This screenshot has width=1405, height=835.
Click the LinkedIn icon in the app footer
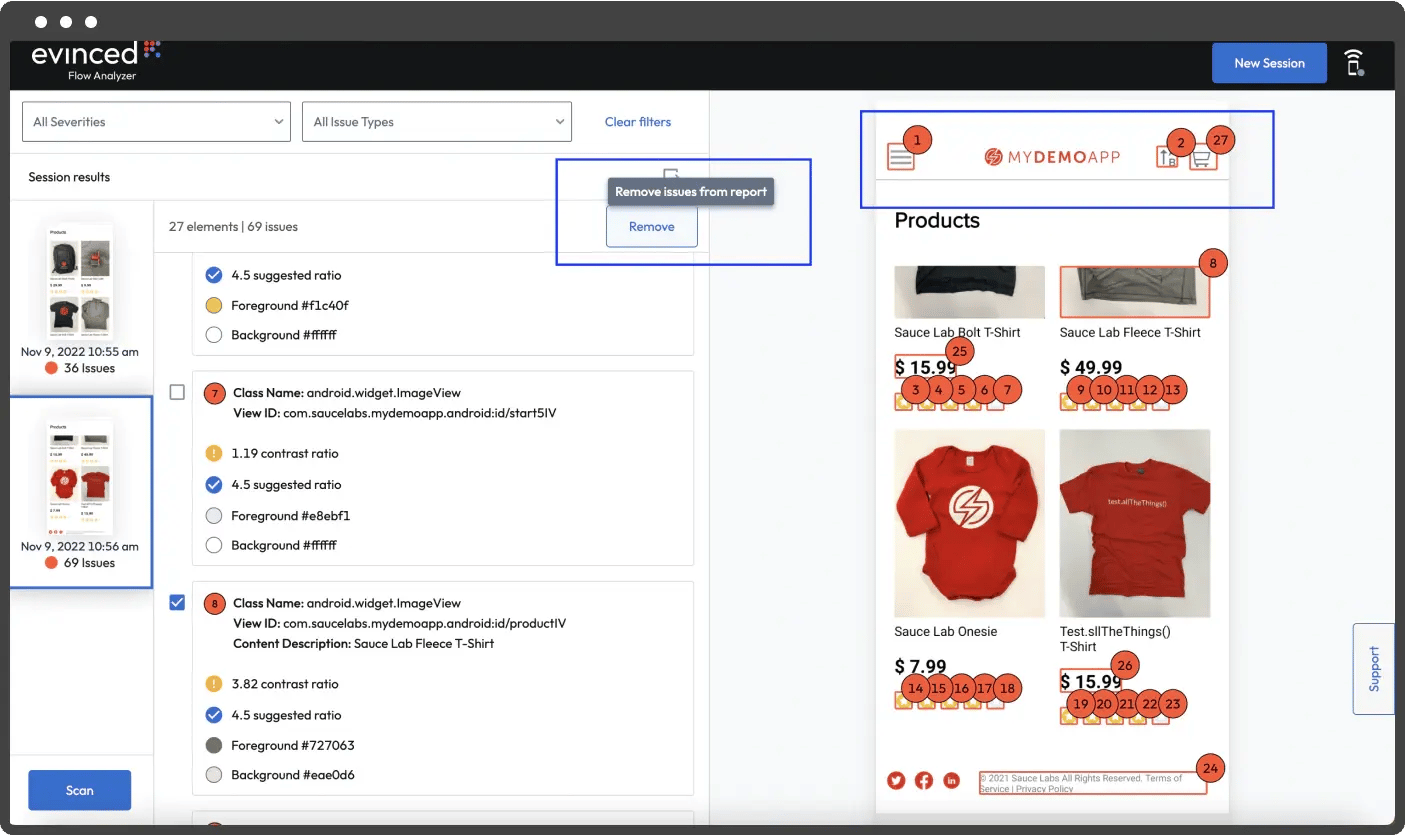[951, 780]
